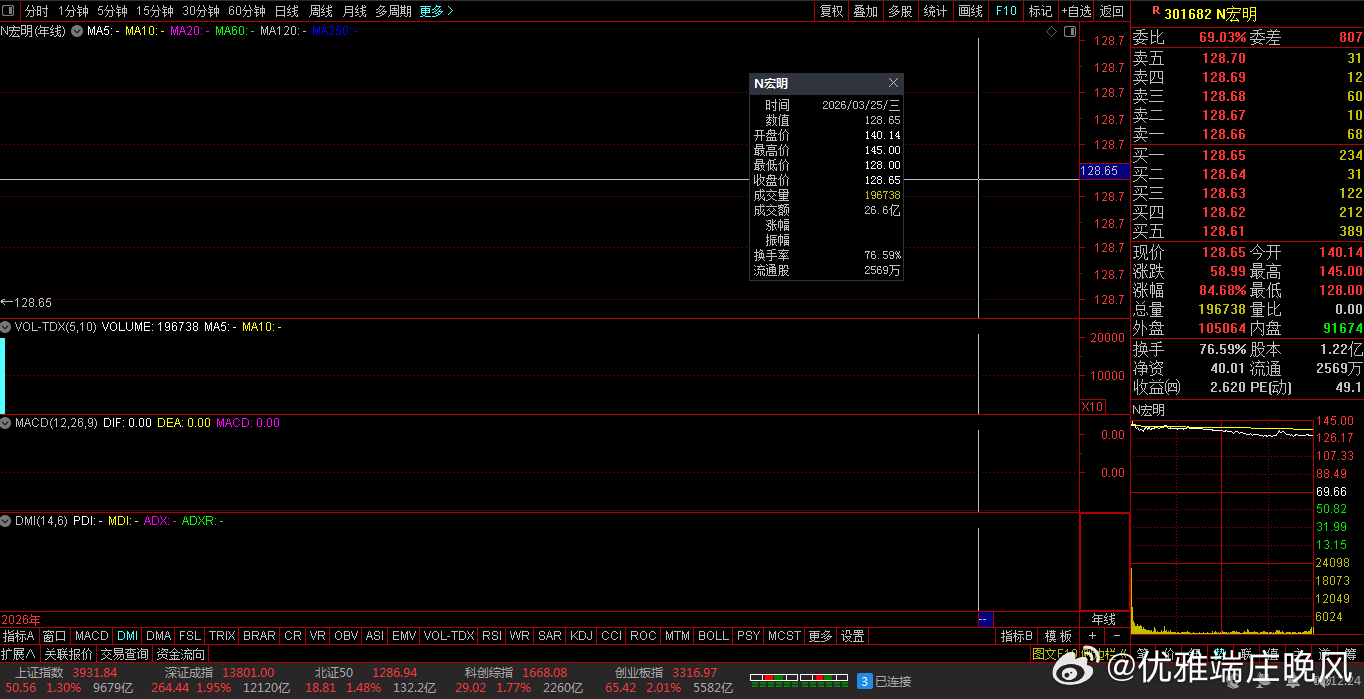Select the ASI indicator tab
This screenshot has width=1364, height=699.
coord(374,636)
